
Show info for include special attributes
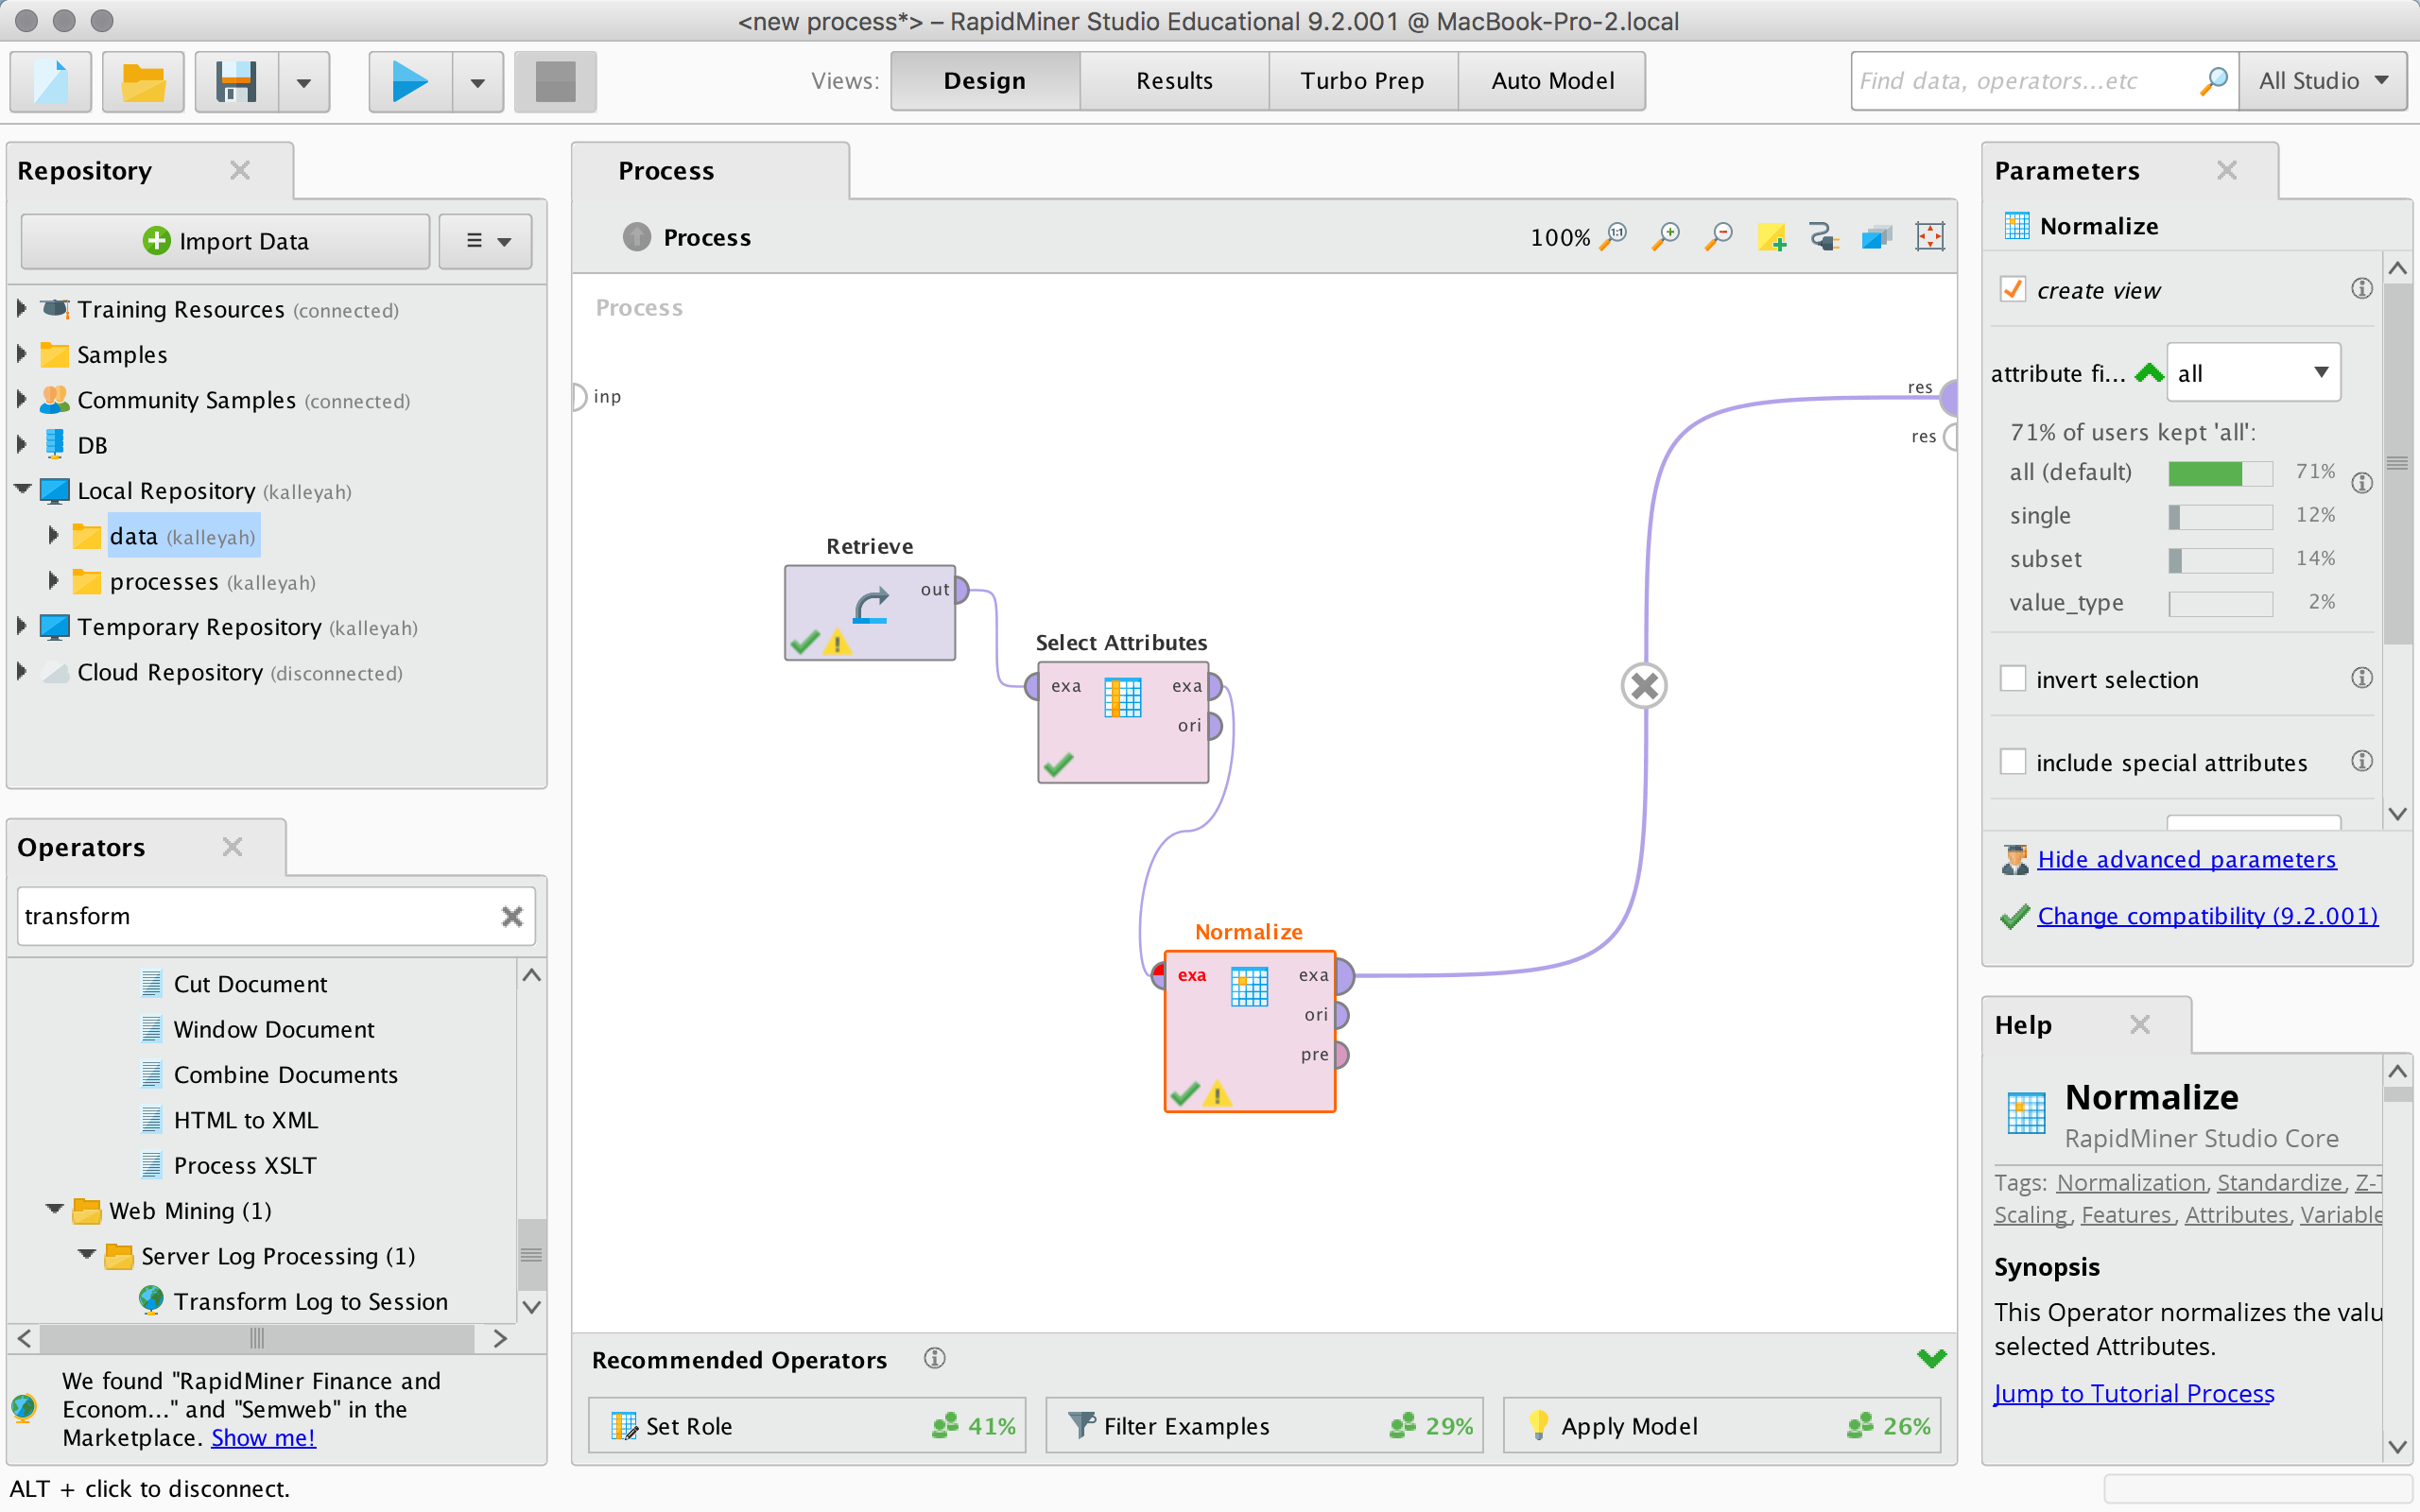click(x=2362, y=761)
